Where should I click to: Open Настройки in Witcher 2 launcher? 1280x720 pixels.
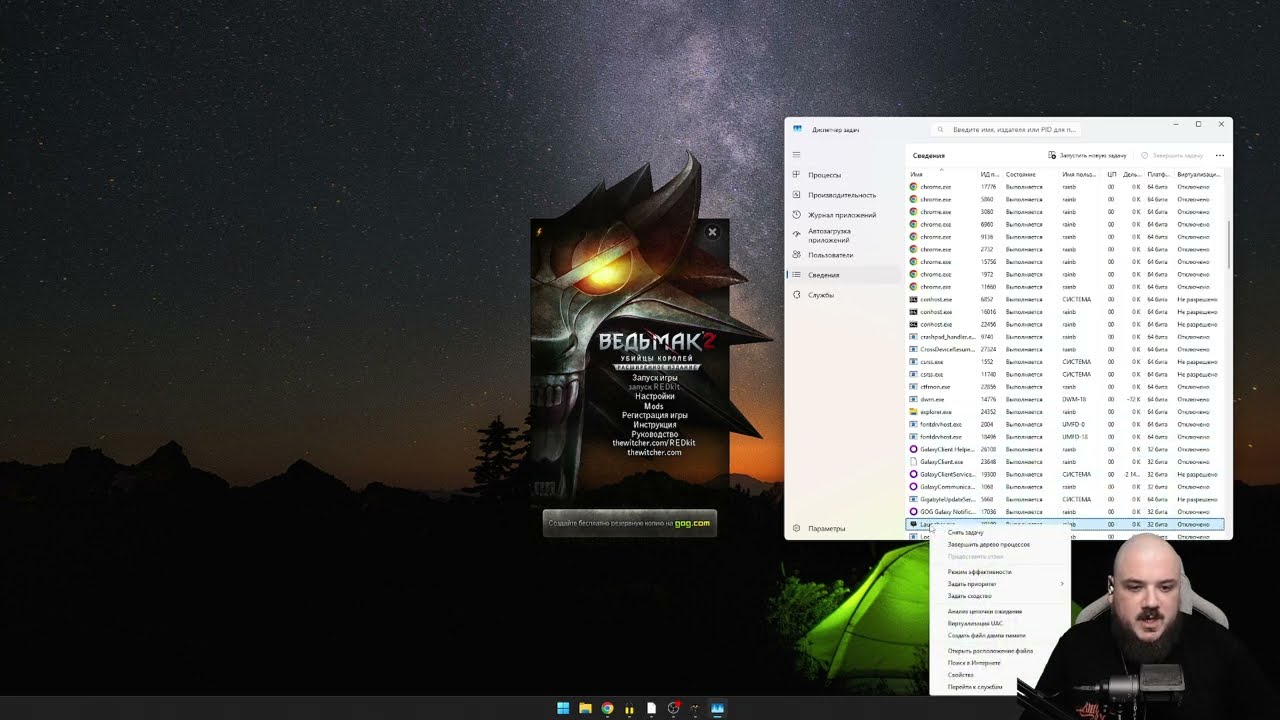[x=655, y=397]
